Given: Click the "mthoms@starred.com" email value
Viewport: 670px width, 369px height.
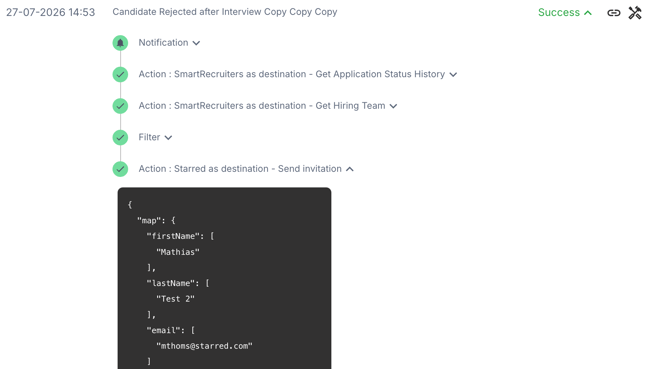Looking at the screenshot, I should tap(204, 346).
